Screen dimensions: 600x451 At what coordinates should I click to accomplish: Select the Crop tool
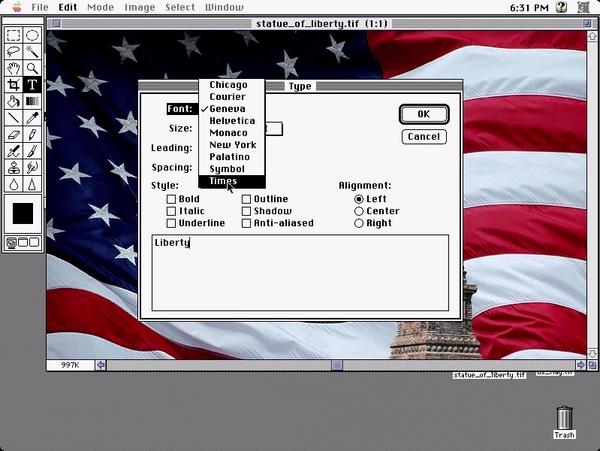coord(14,85)
